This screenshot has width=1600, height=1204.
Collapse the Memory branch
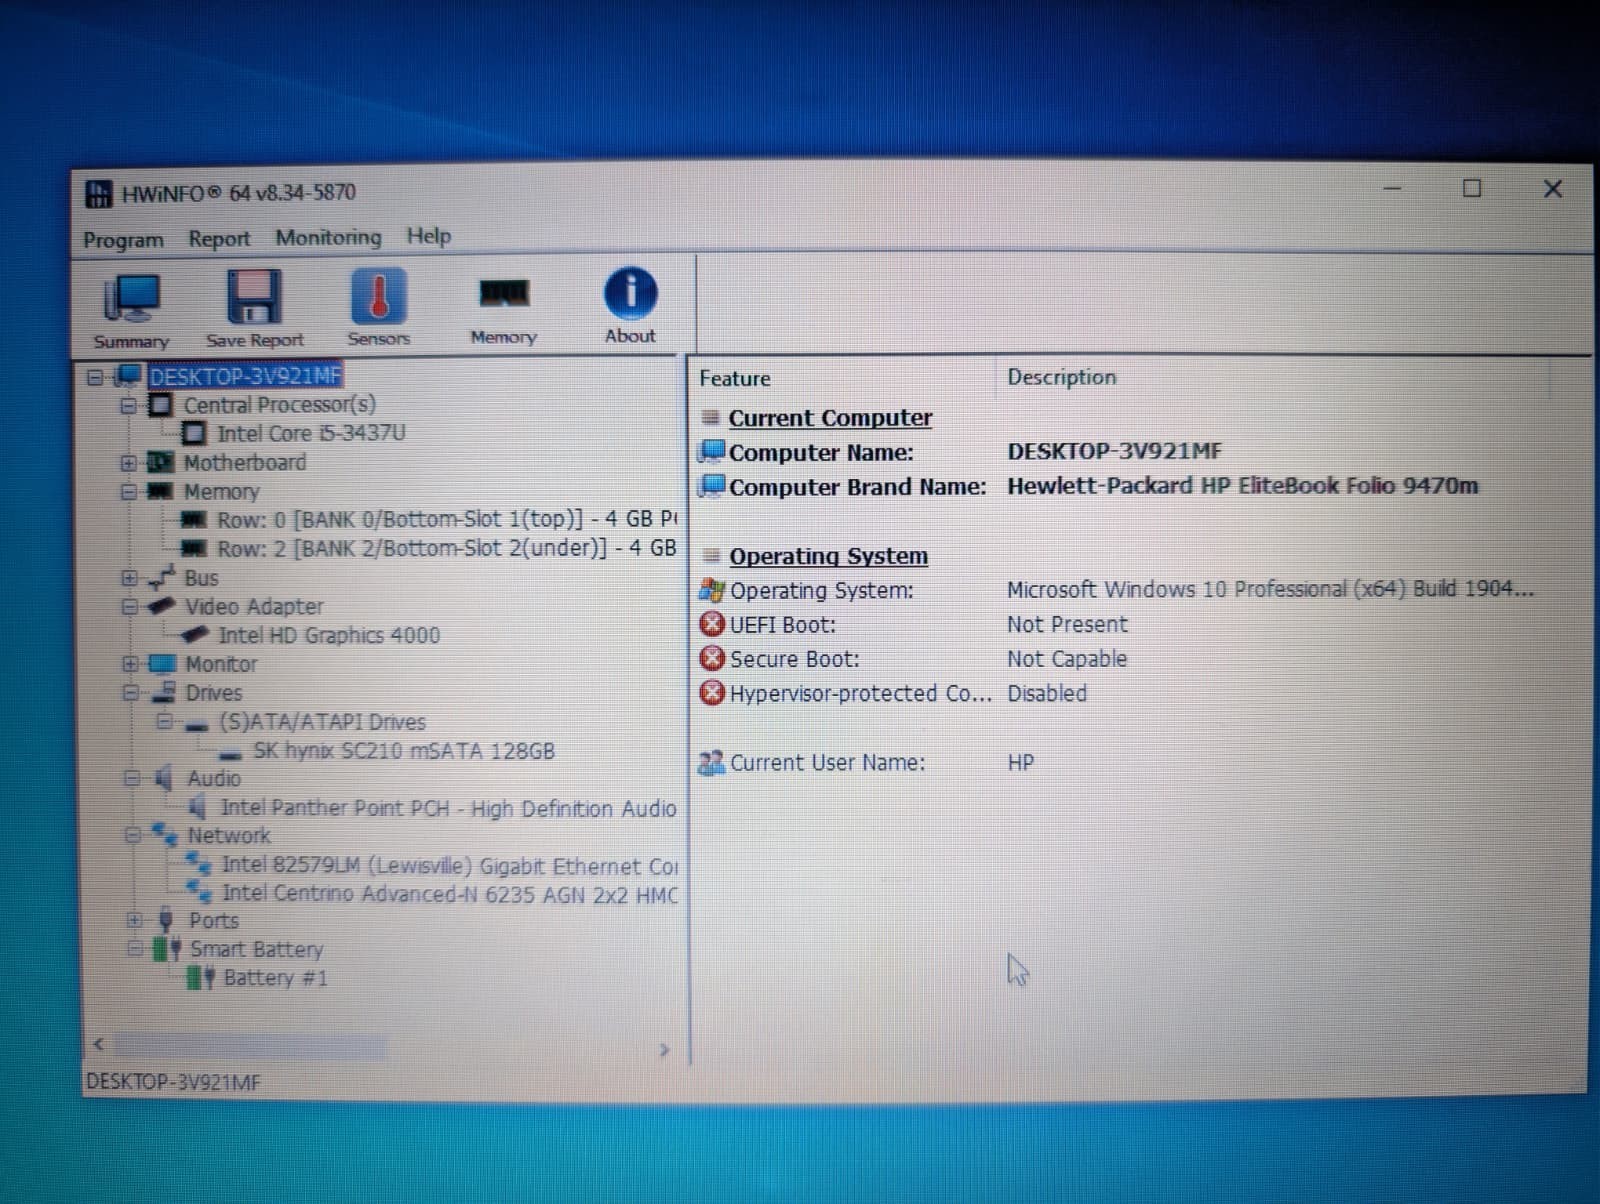(128, 492)
